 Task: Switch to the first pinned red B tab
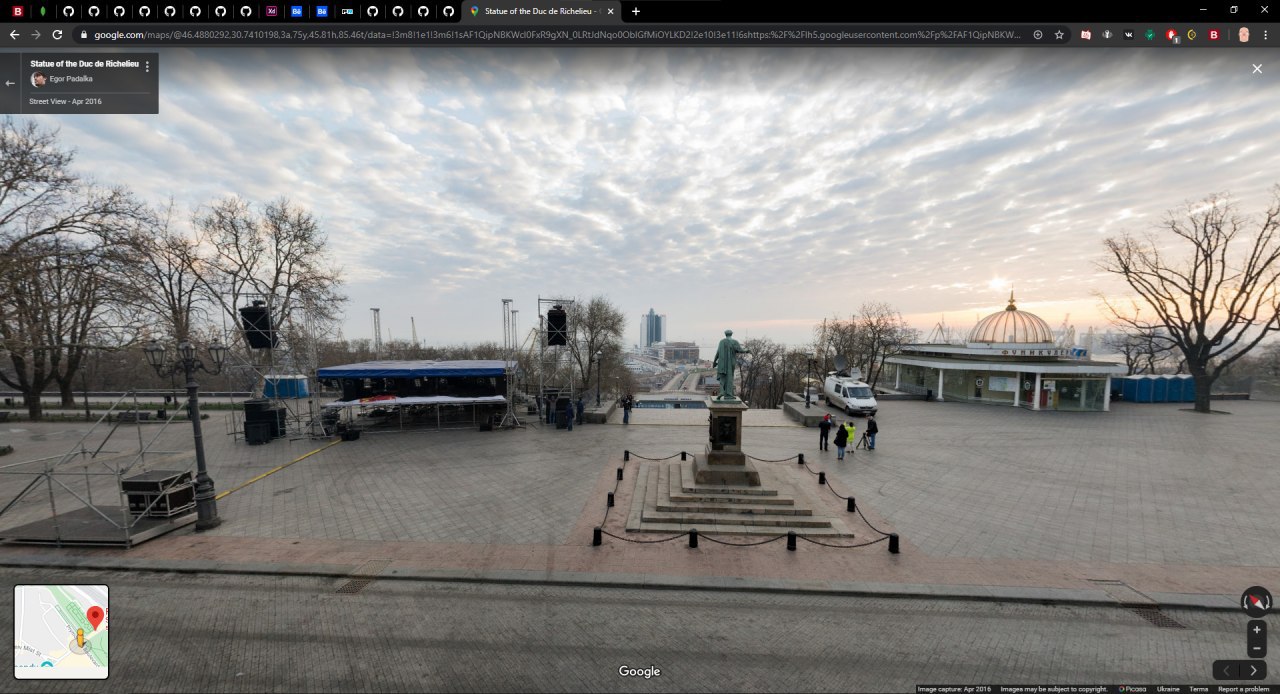(x=17, y=11)
